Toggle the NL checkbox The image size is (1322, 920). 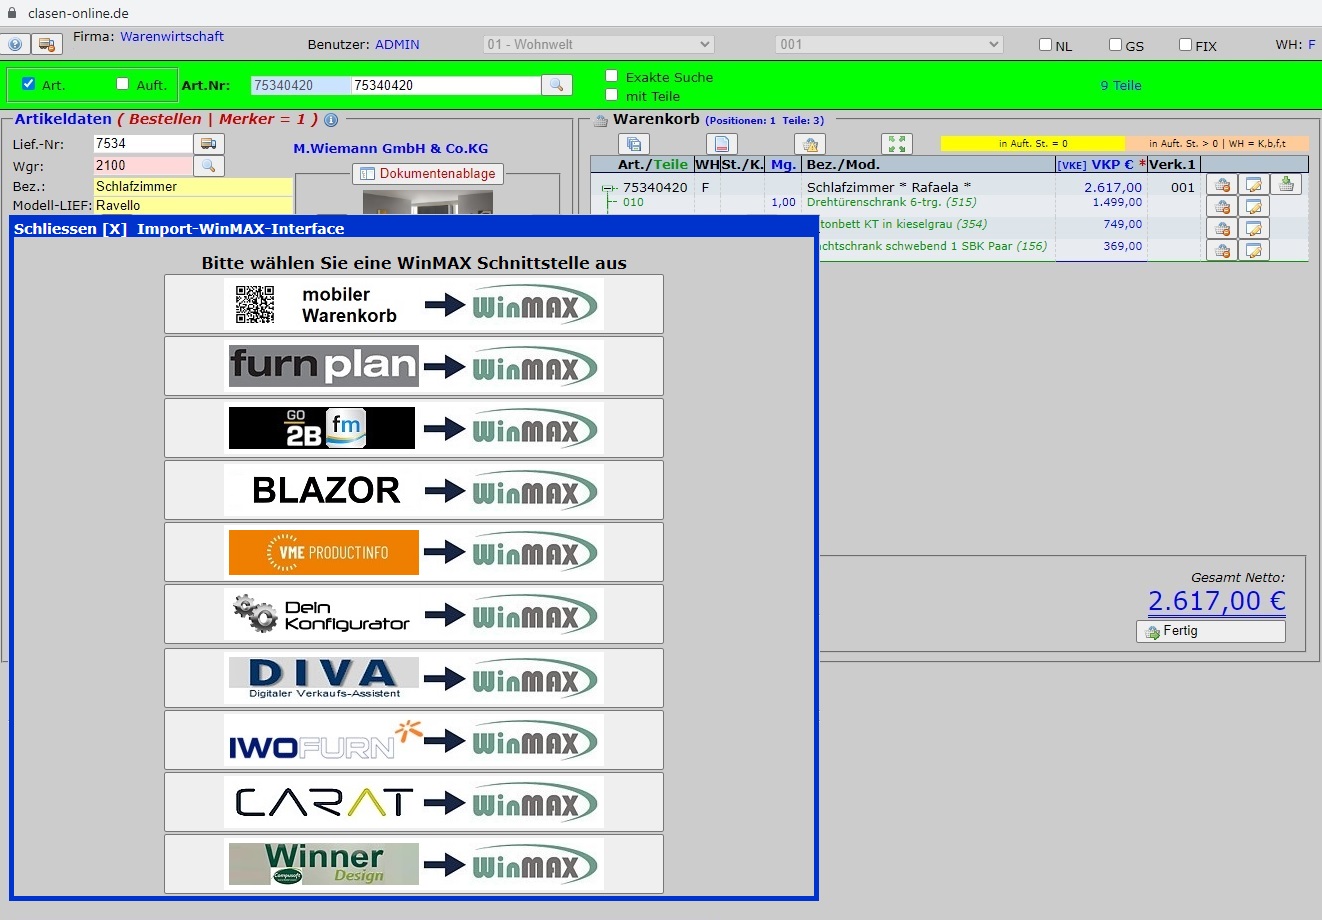coord(1046,45)
